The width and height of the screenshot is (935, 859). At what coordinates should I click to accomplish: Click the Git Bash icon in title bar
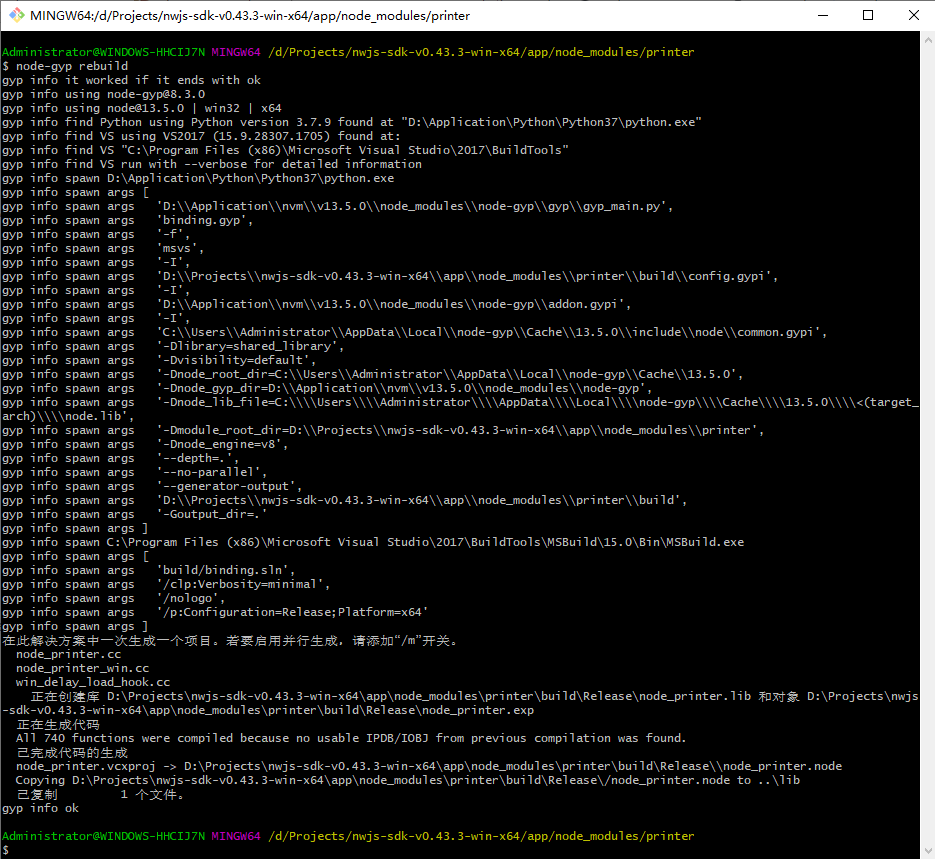(17, 15)
